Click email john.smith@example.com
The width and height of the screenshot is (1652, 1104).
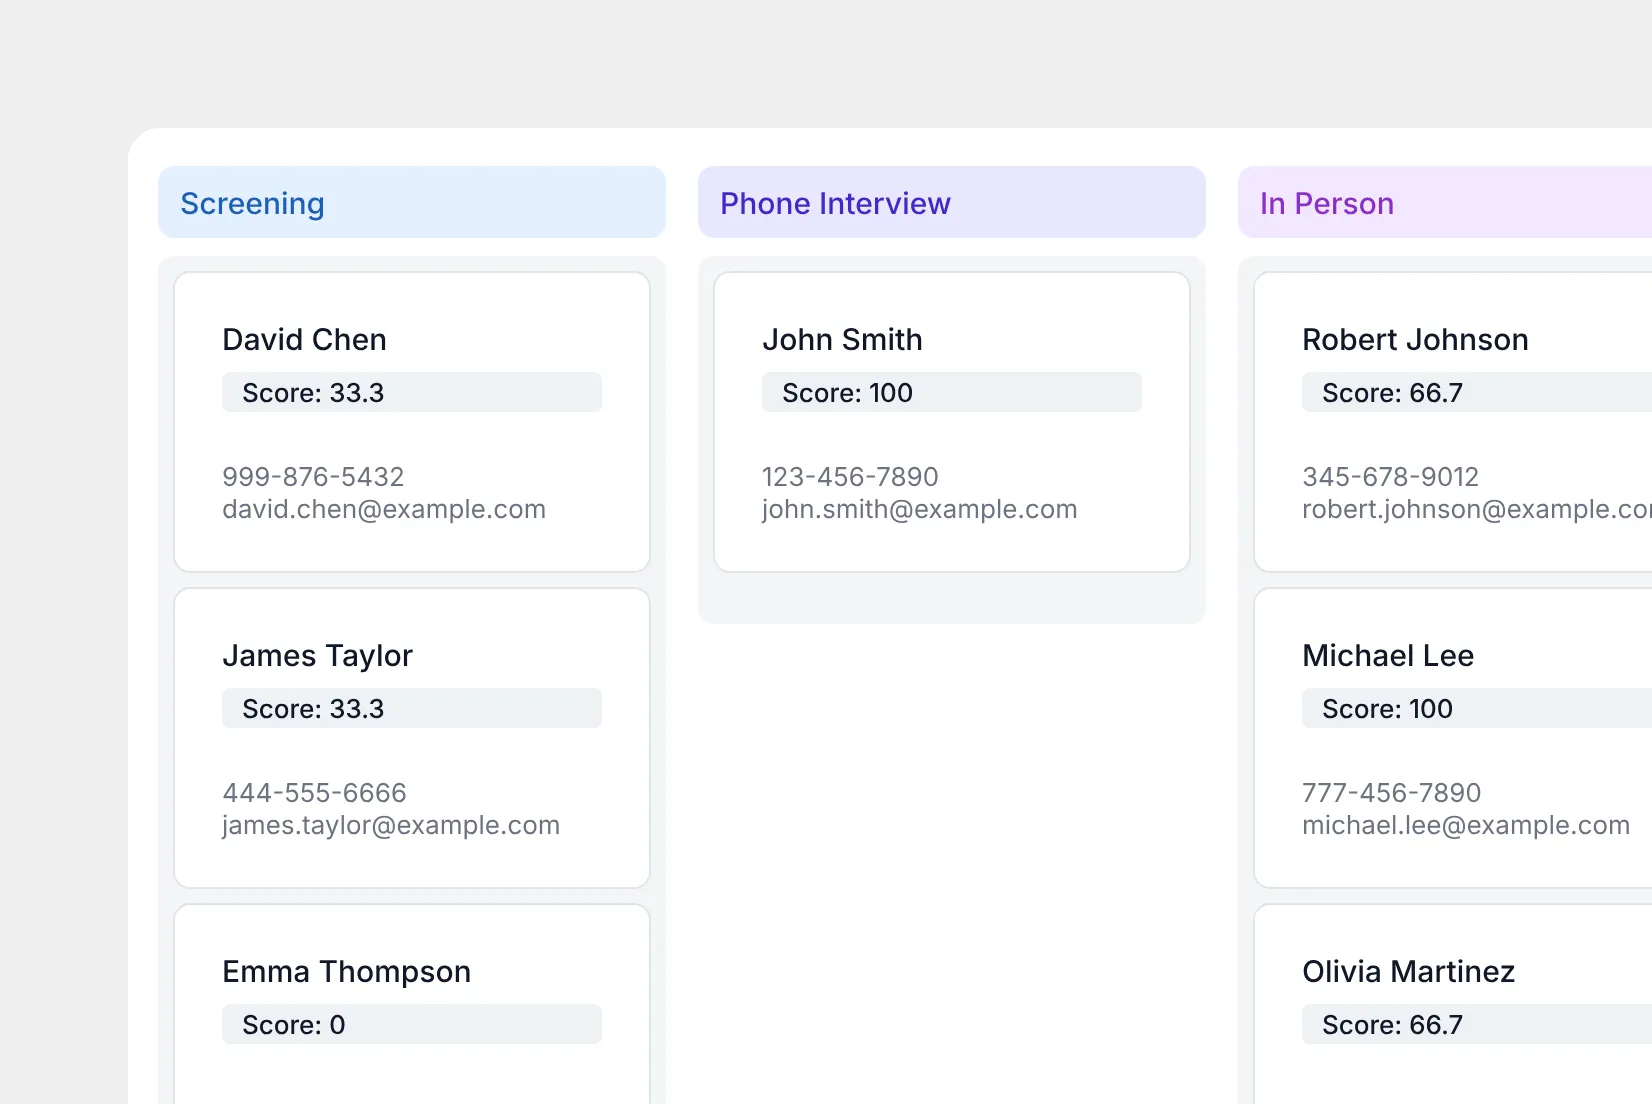920,509
